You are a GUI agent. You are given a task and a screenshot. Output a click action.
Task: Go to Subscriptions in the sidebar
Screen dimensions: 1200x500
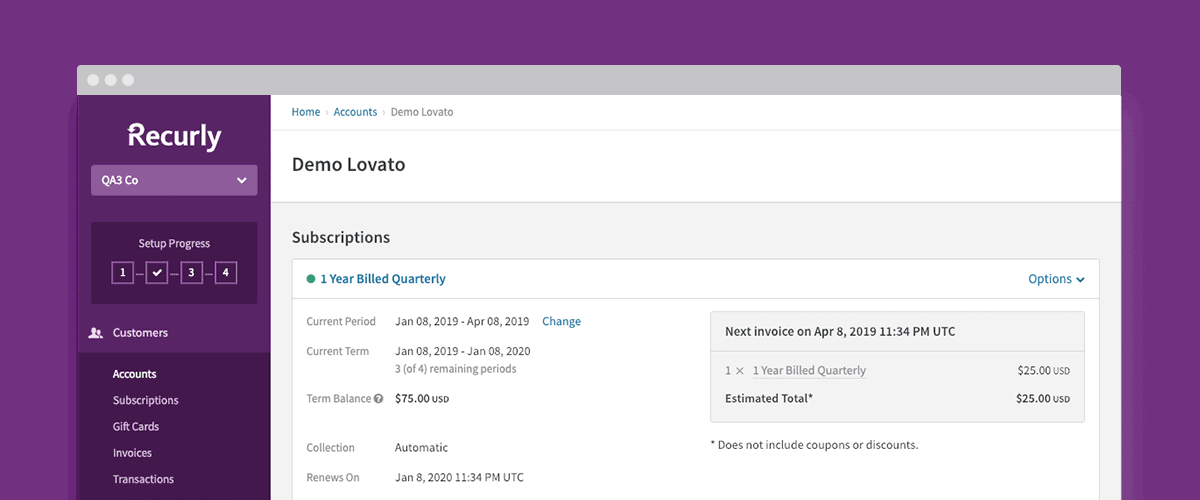click(x=145, y=400)
